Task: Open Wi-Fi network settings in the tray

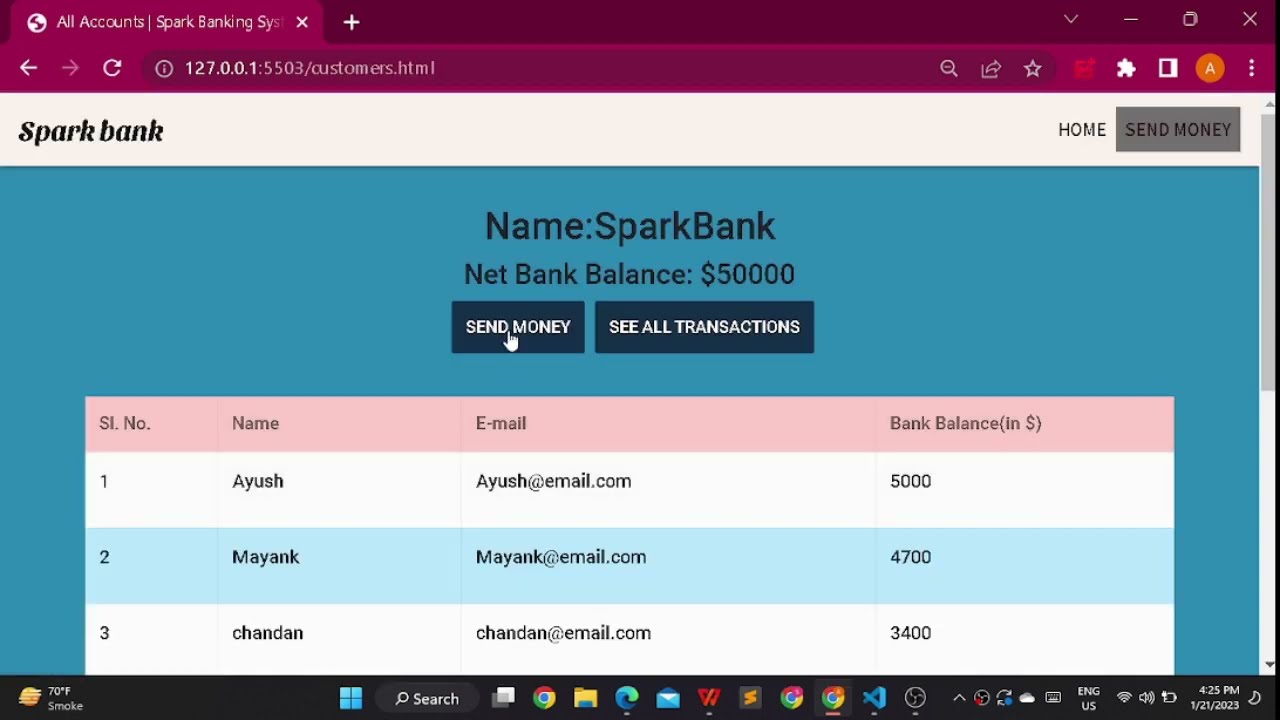Action: click(1124, 698)
